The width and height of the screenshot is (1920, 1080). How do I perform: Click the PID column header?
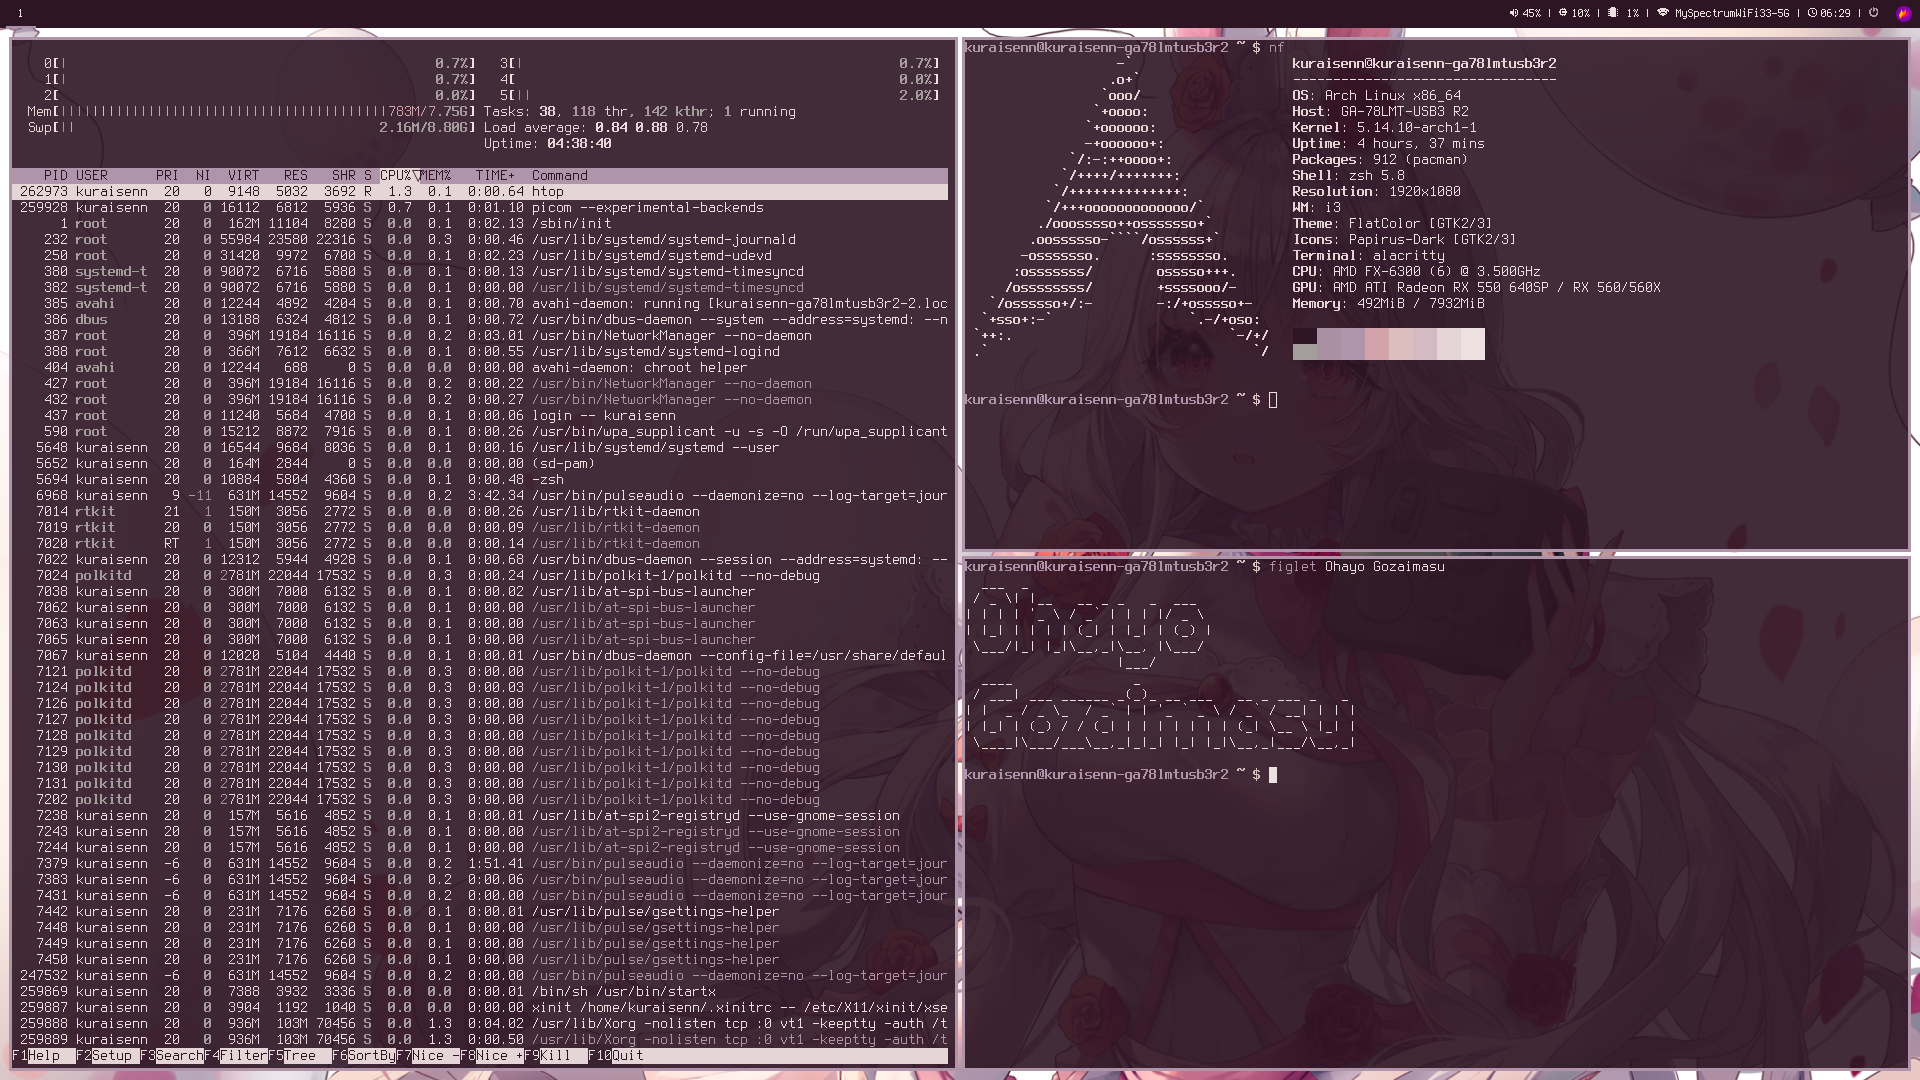point(55,175)
